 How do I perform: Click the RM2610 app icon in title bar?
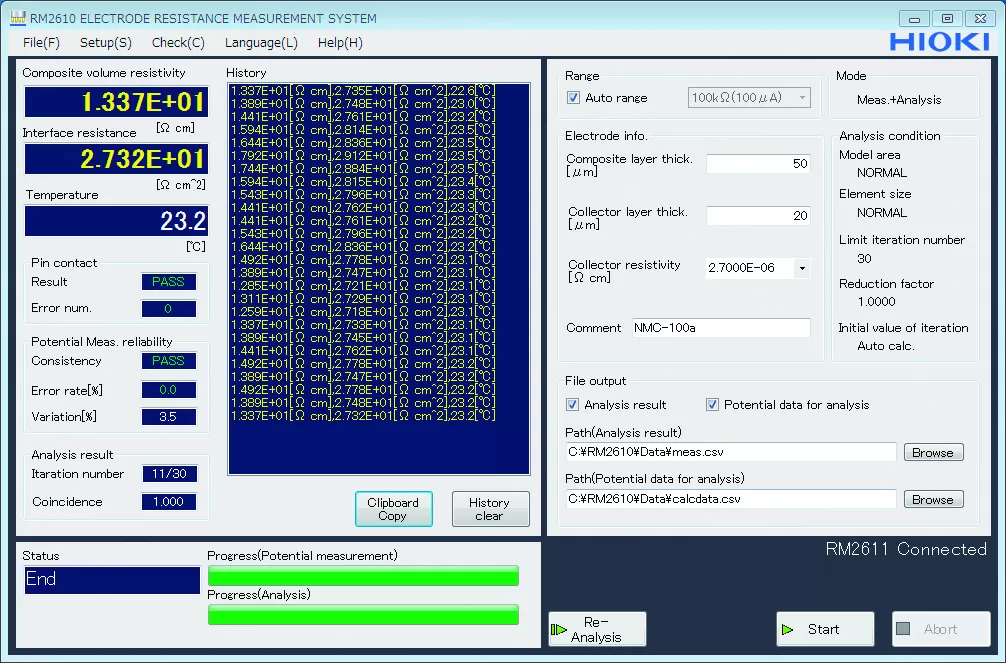tap(17, 18)
